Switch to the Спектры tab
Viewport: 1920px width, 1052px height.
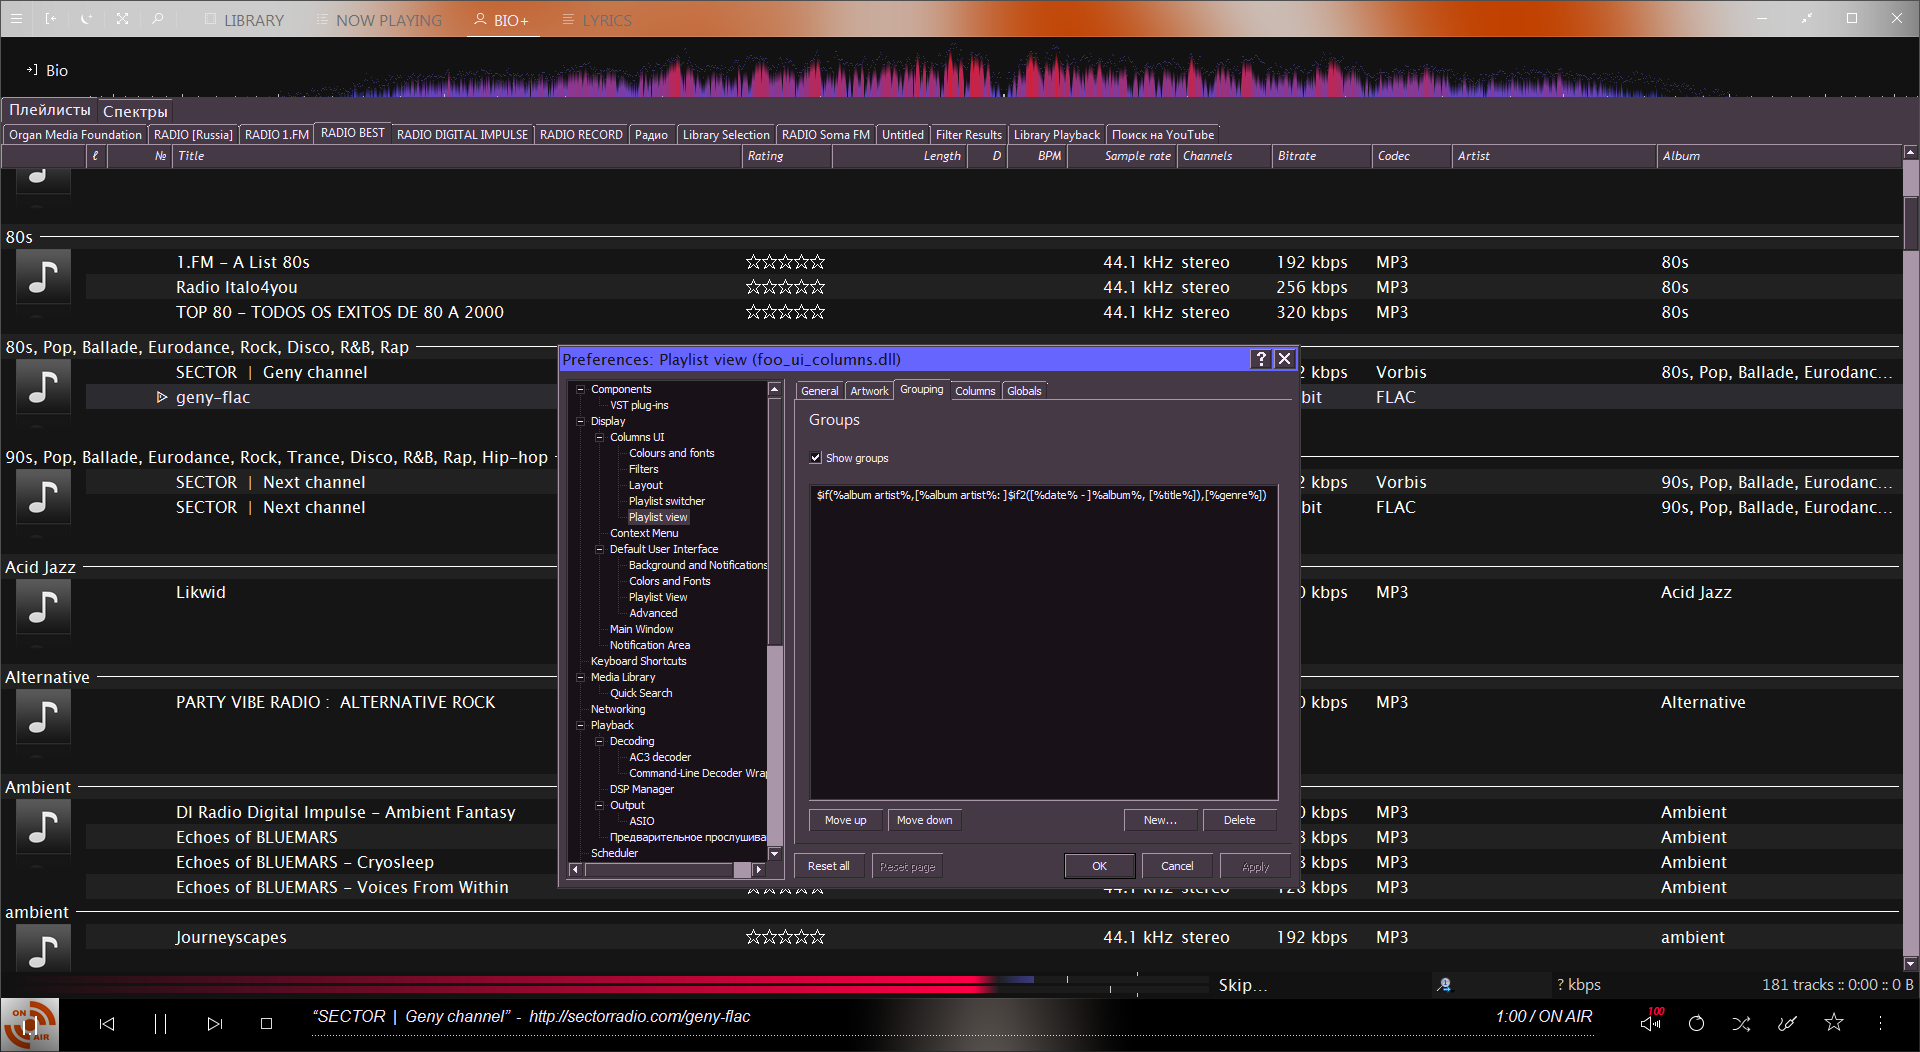(135, 111)
